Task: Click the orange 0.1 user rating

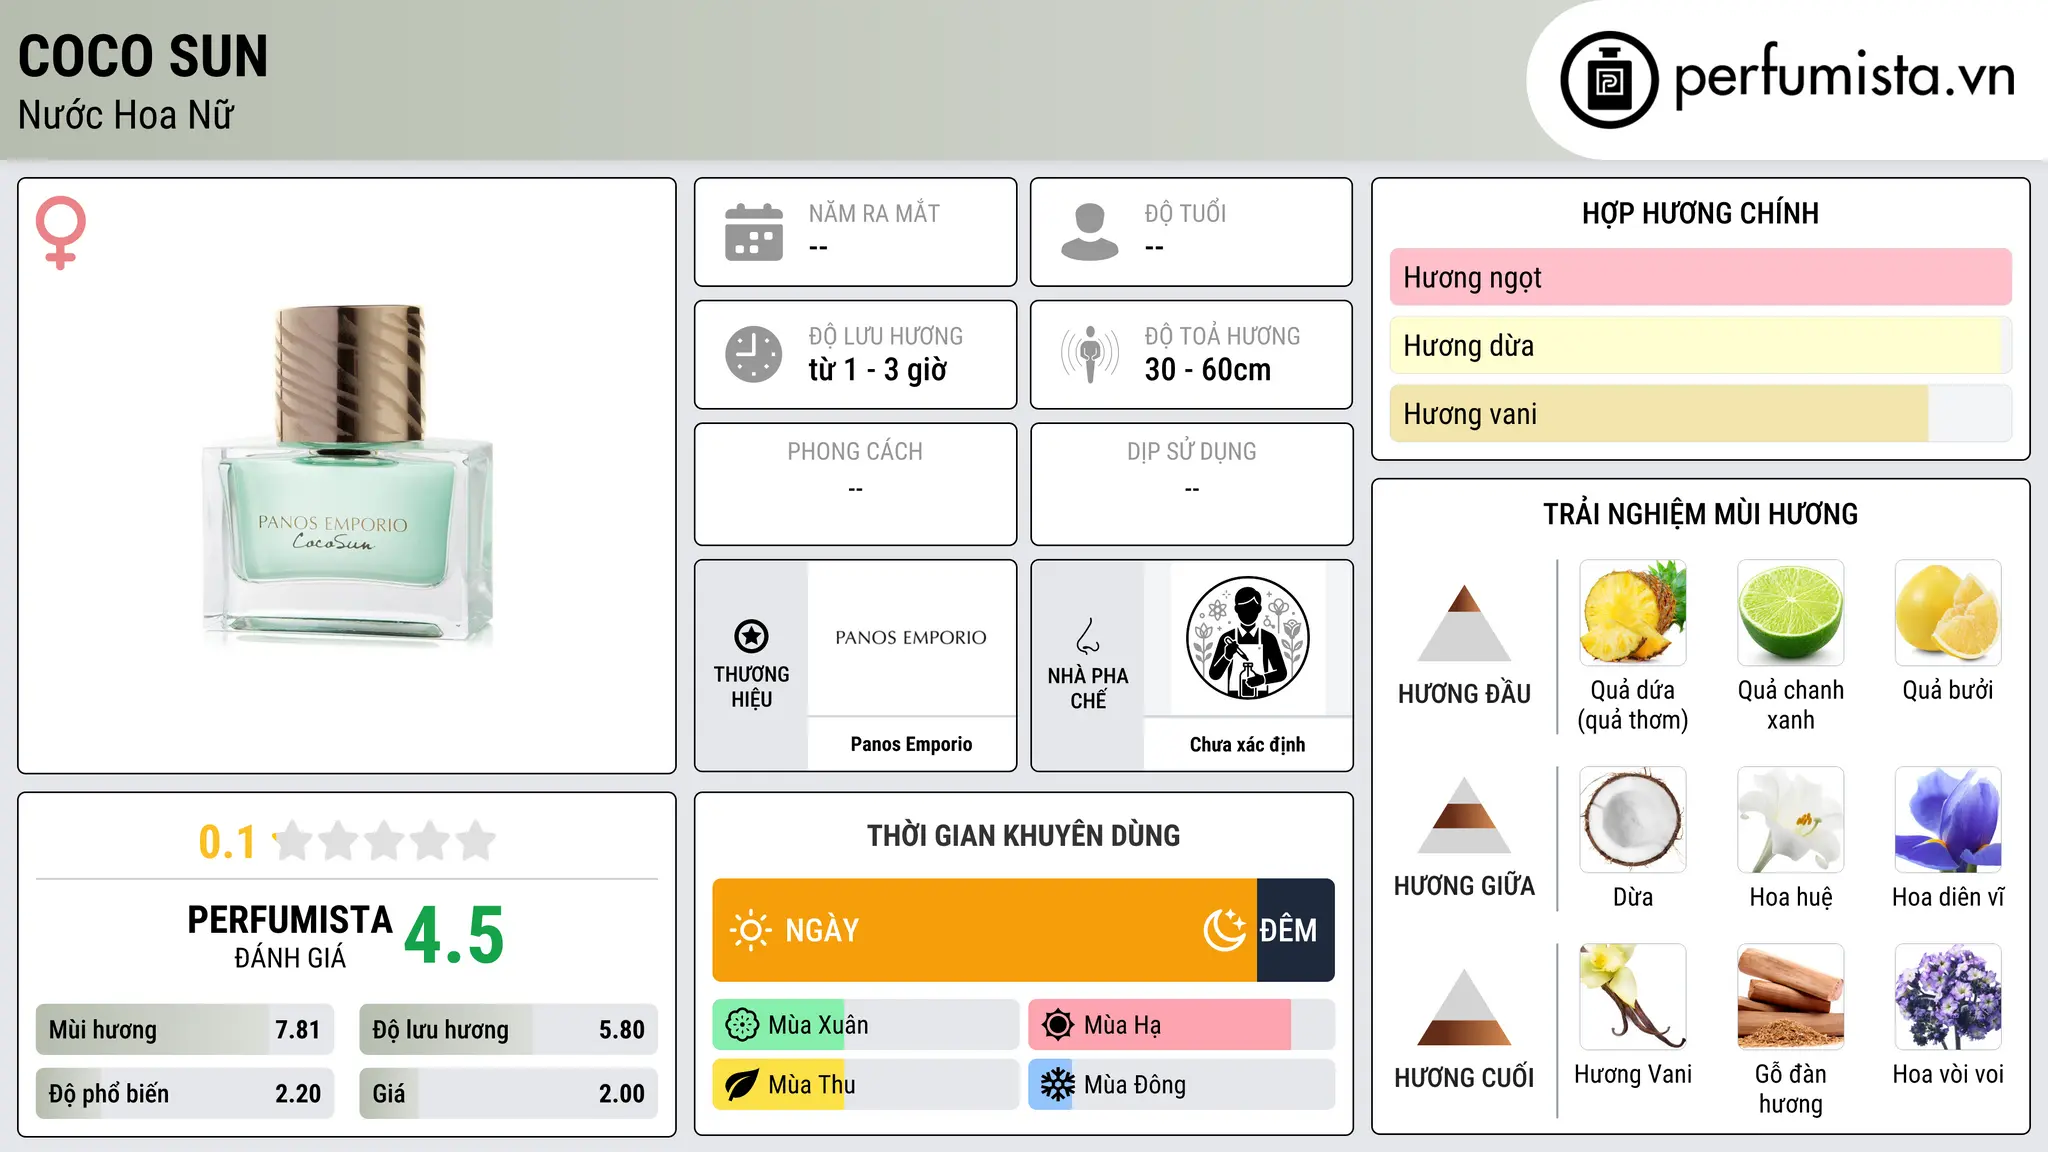Action: coord(227,842)
